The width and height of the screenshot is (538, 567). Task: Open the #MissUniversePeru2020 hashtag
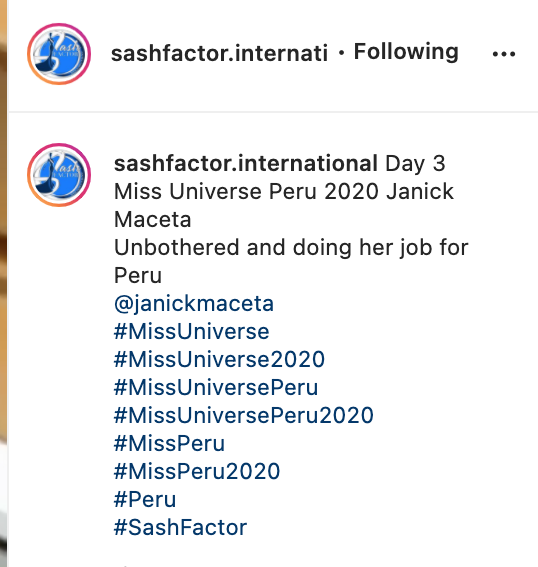(x=244, y=415)
